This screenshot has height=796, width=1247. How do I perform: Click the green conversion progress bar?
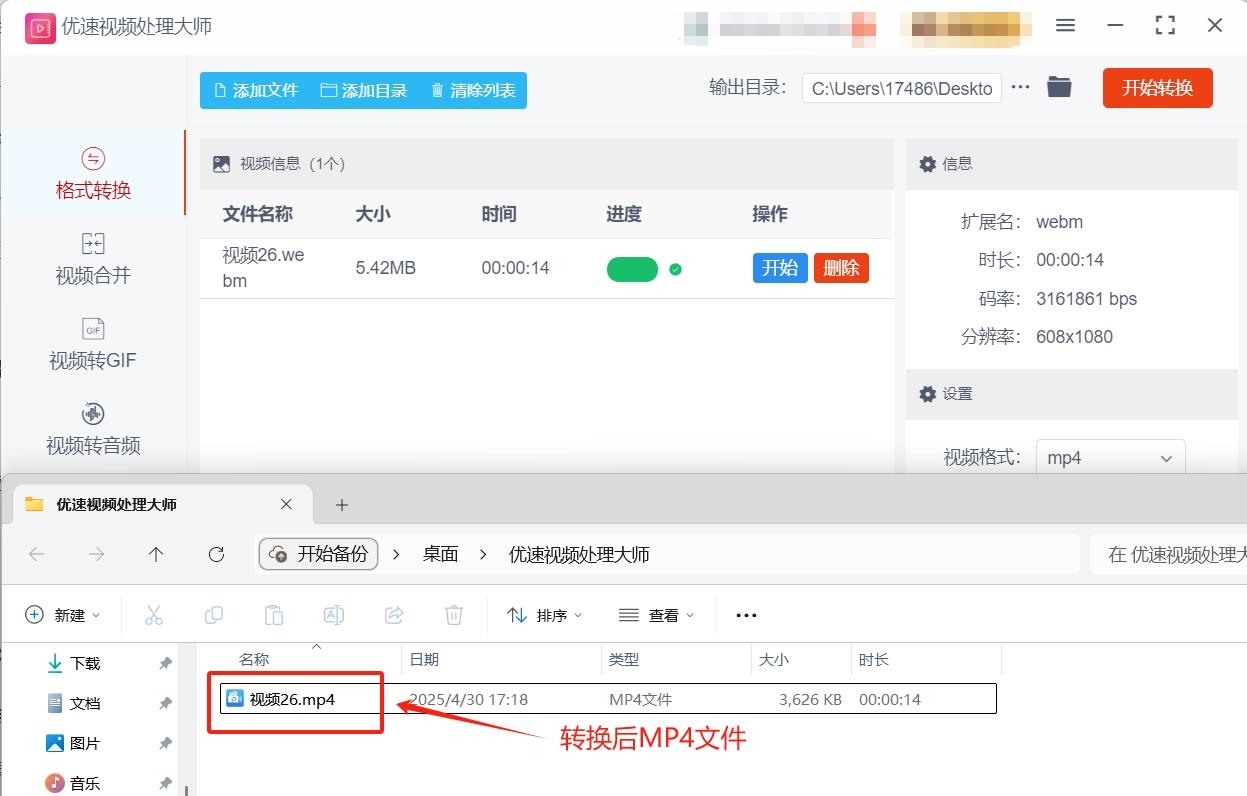pyautogui.click(x=632, y=268)
